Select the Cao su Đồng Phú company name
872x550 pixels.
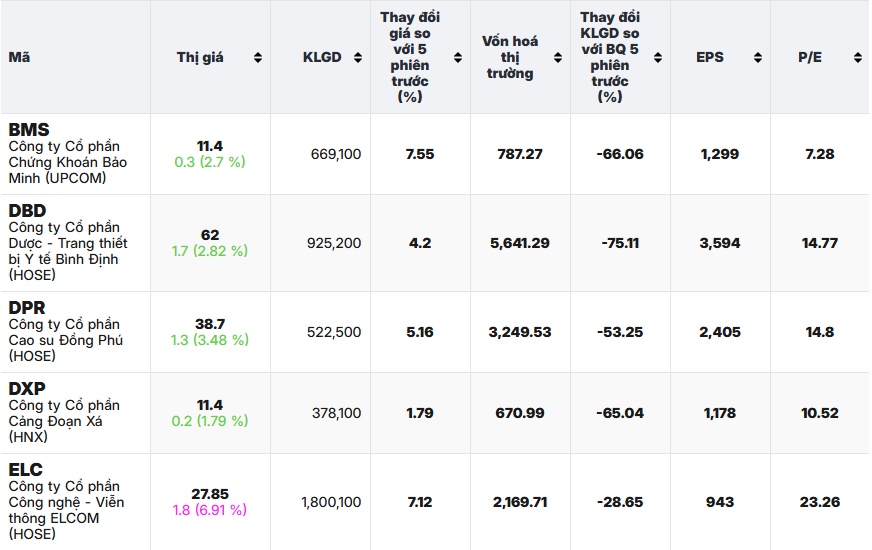64,340
